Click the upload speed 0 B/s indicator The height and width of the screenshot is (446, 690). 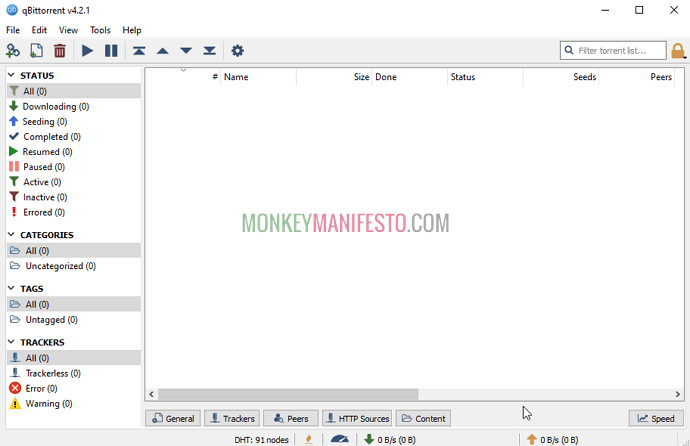pyautogui.click(x=552, y=439)
